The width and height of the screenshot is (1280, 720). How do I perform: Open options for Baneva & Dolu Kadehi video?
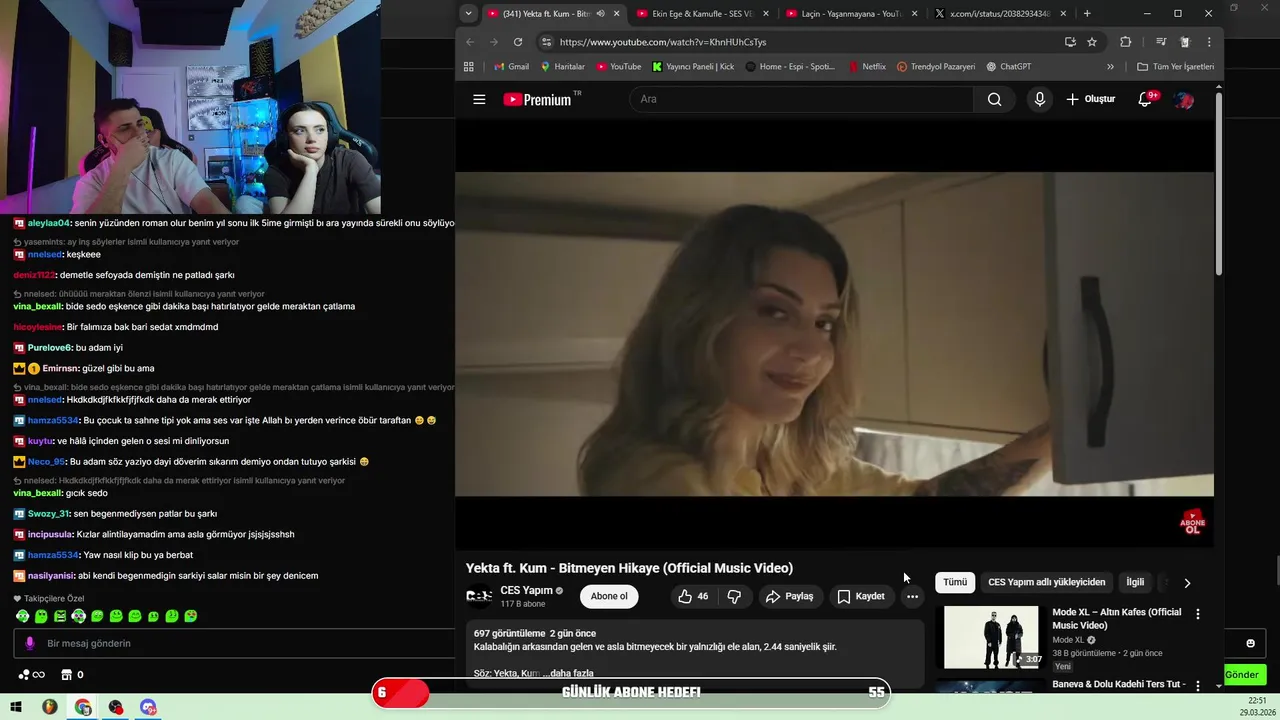tap(1198, 687)
